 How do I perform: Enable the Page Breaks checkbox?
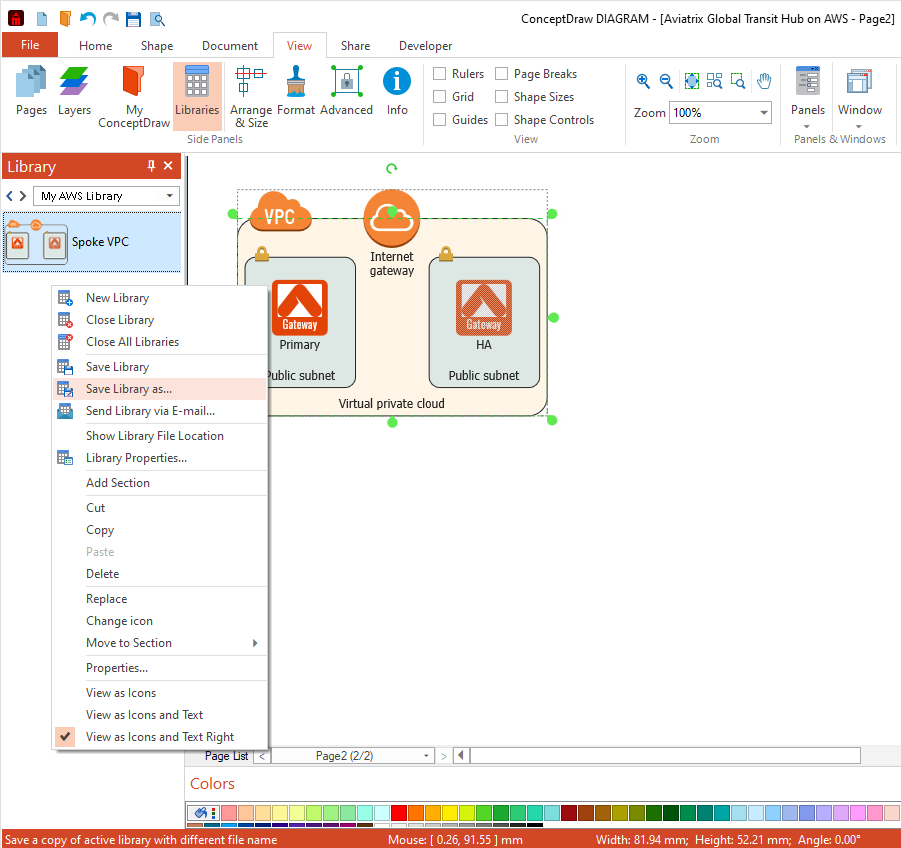(x=502, y=74)
